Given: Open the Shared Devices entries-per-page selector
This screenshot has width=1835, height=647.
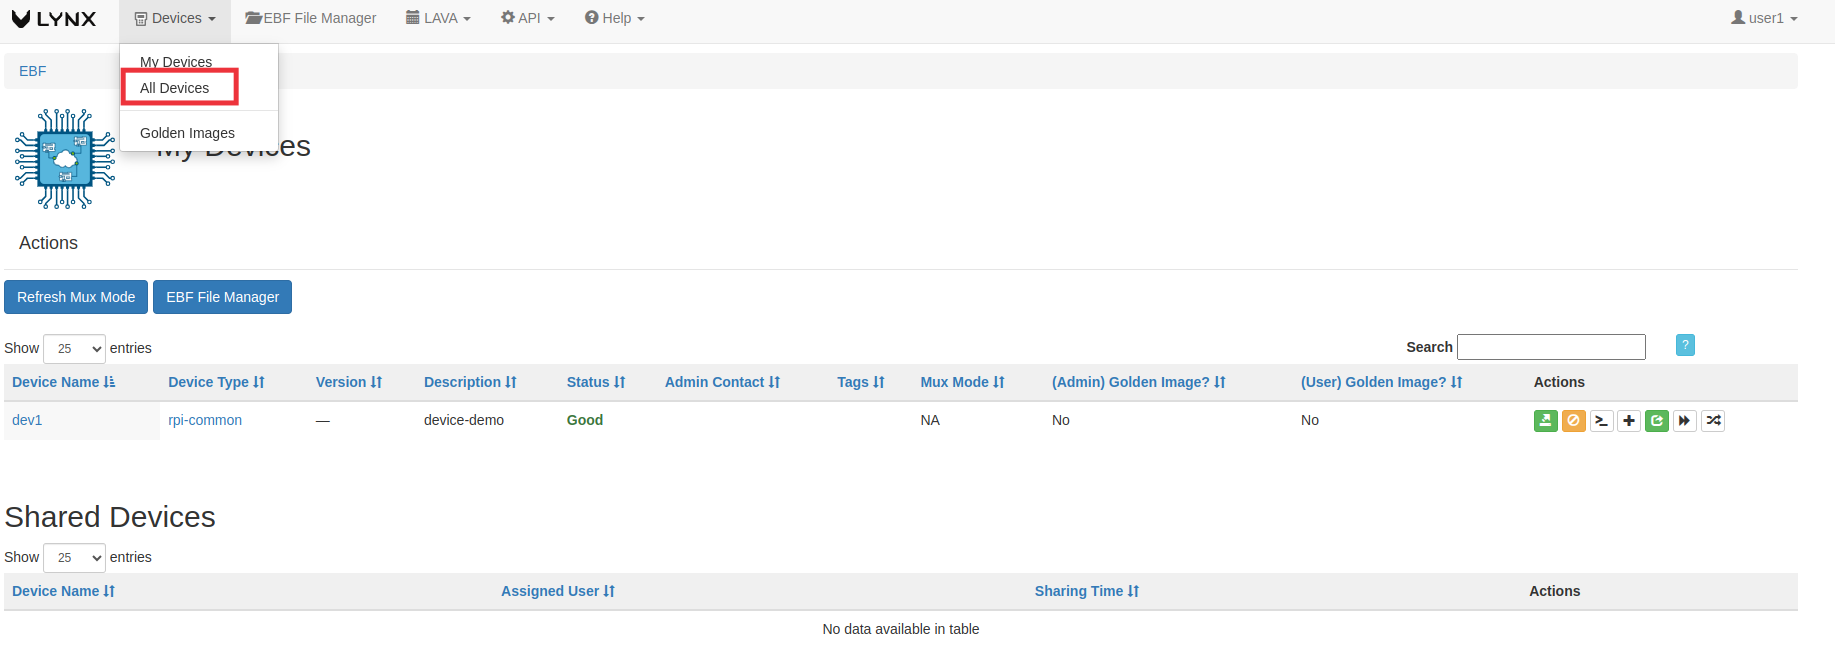Looking at the screenshot, I should (75, 557).
